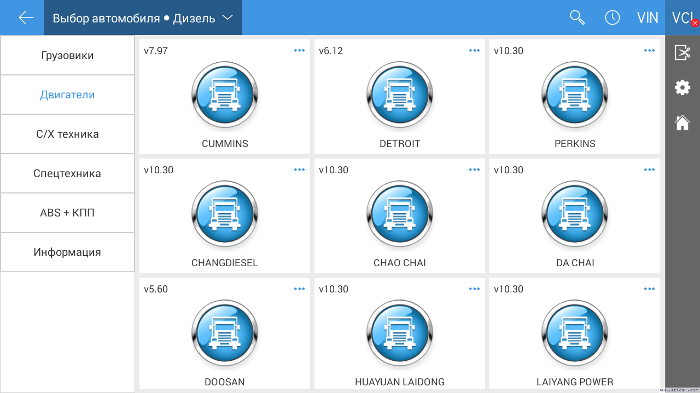Select the С/Х техника category

[x=67, y=134]
